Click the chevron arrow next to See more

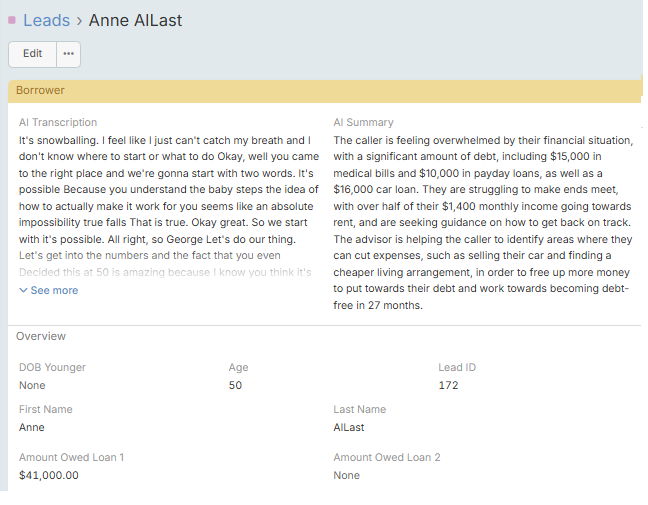pos(23,291)
